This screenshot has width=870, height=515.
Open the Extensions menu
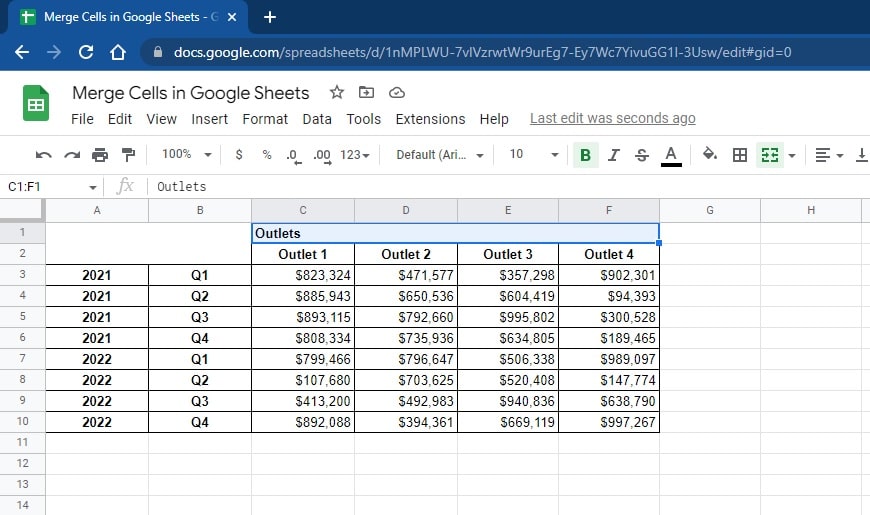[430, 119]
